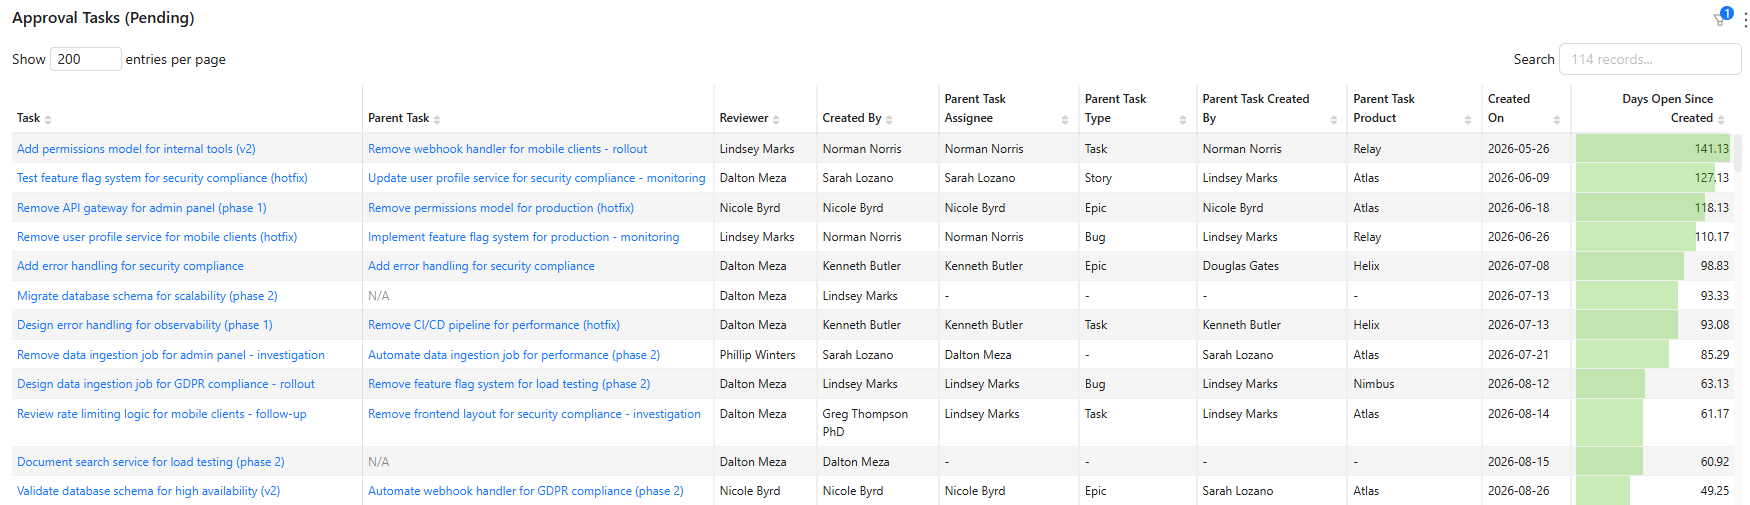The width and height of the screenshot is (1750, 505).
Task: Open Review rate limiting logic follow-up task
Action: click(162, 414)
